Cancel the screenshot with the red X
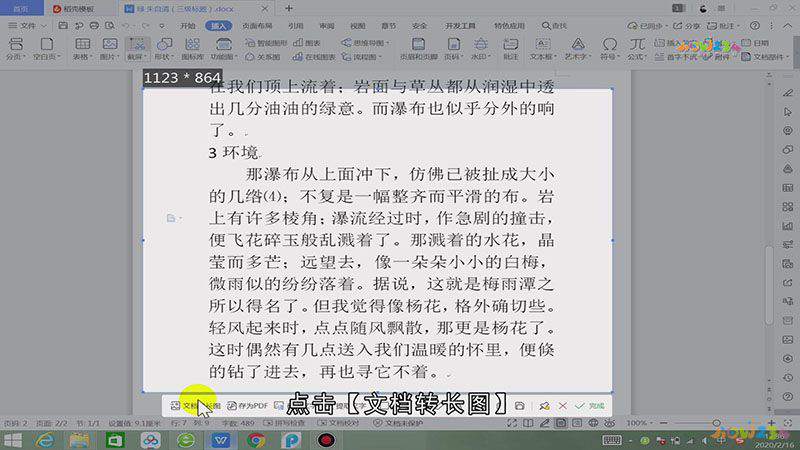800x450 pixels. click(x=562, y=406)
